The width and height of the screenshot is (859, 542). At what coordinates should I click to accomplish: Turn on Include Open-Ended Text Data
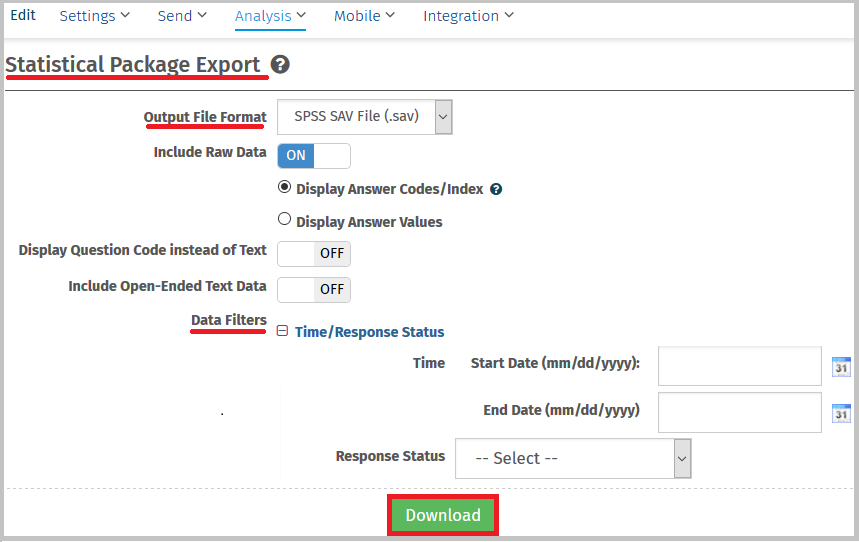coord(314,290)
